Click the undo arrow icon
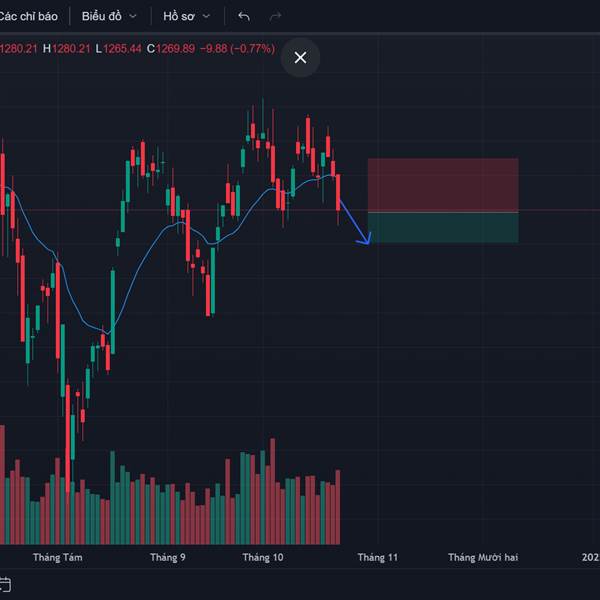Viewport: 600px width, 600px height. point(244,16)
